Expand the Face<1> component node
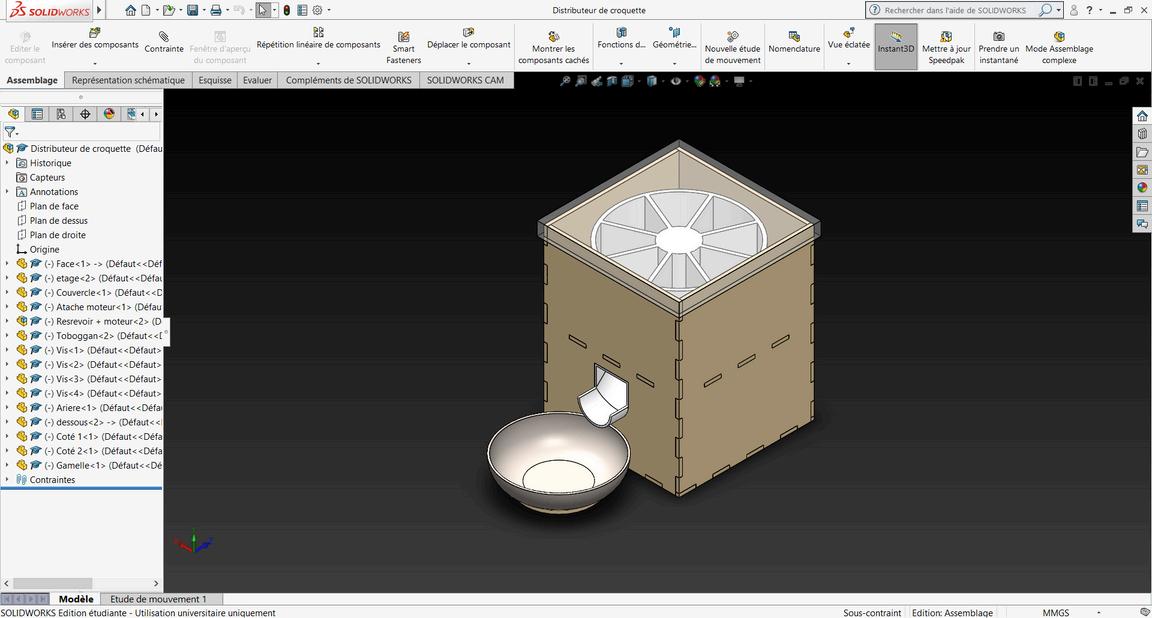1152x618 pixels. click(7, 264)
